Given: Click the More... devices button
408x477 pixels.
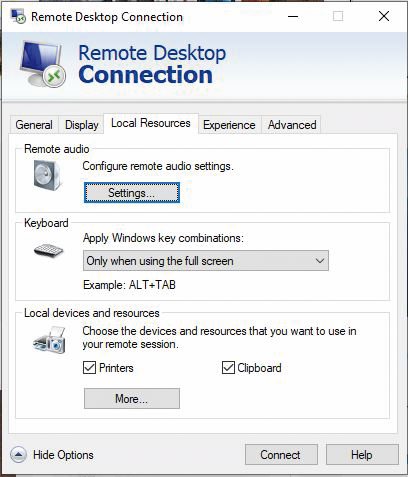Looking at the screenshot, I should point(132,398).
